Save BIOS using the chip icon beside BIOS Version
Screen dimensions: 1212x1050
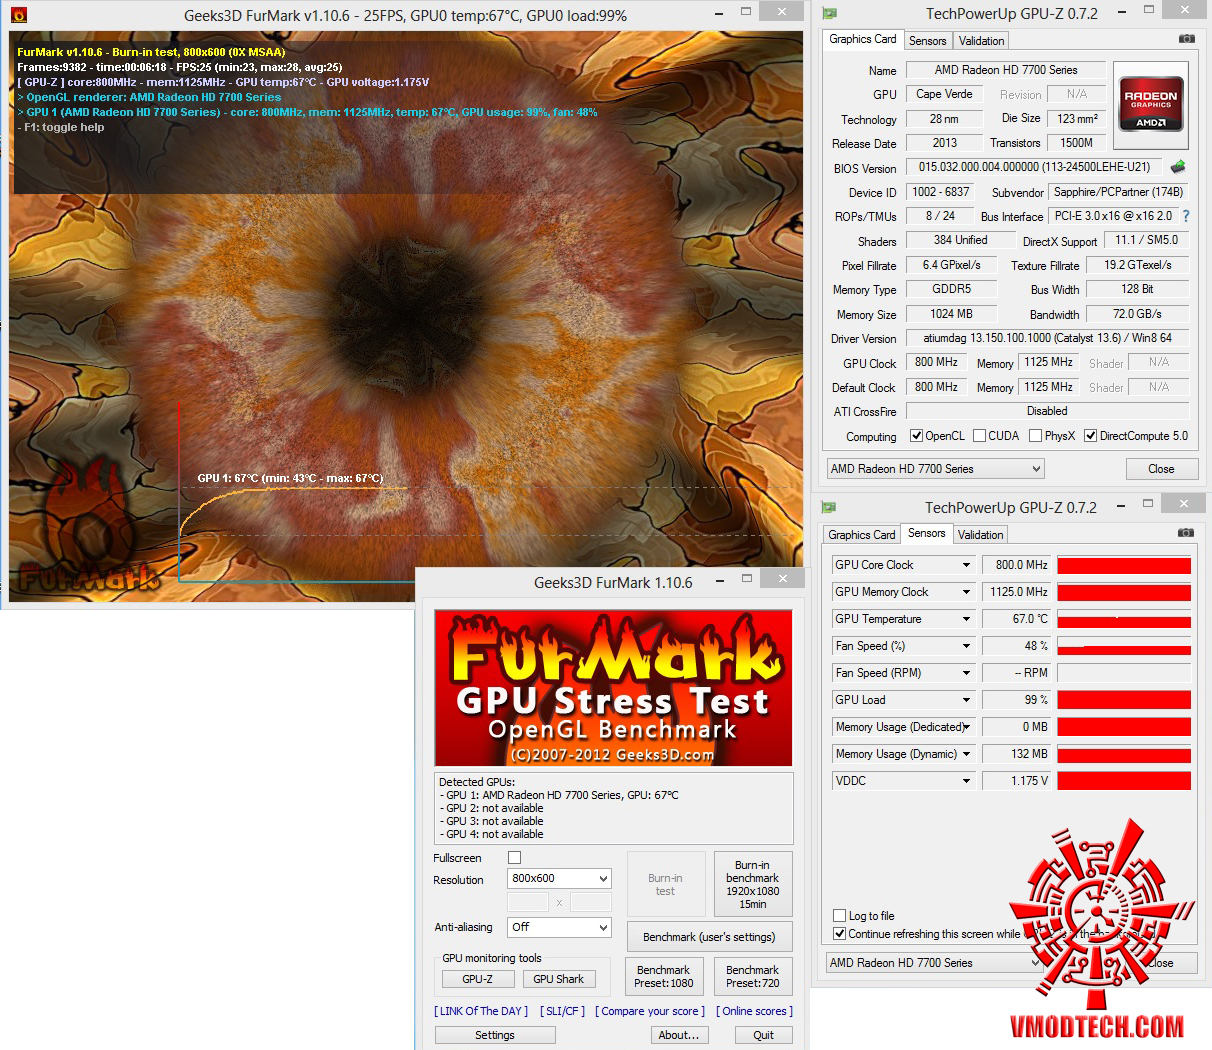tap(1178, 167)
